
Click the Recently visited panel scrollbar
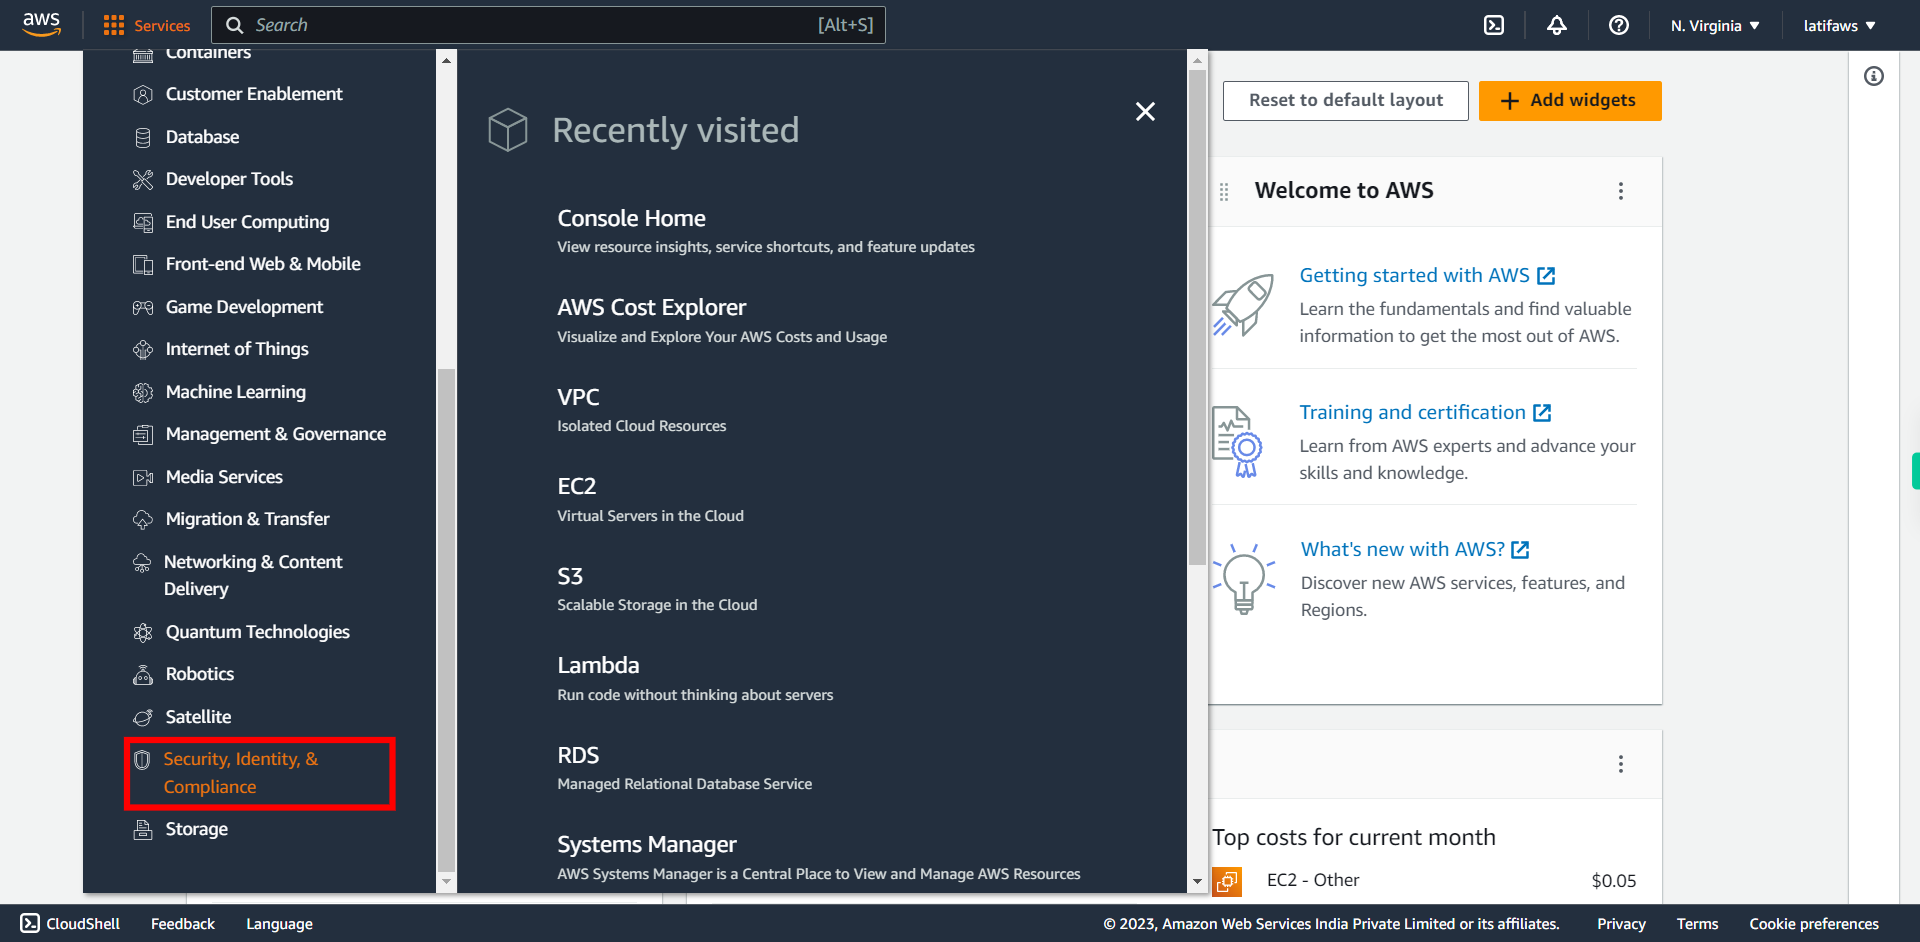coord(1197,317)
